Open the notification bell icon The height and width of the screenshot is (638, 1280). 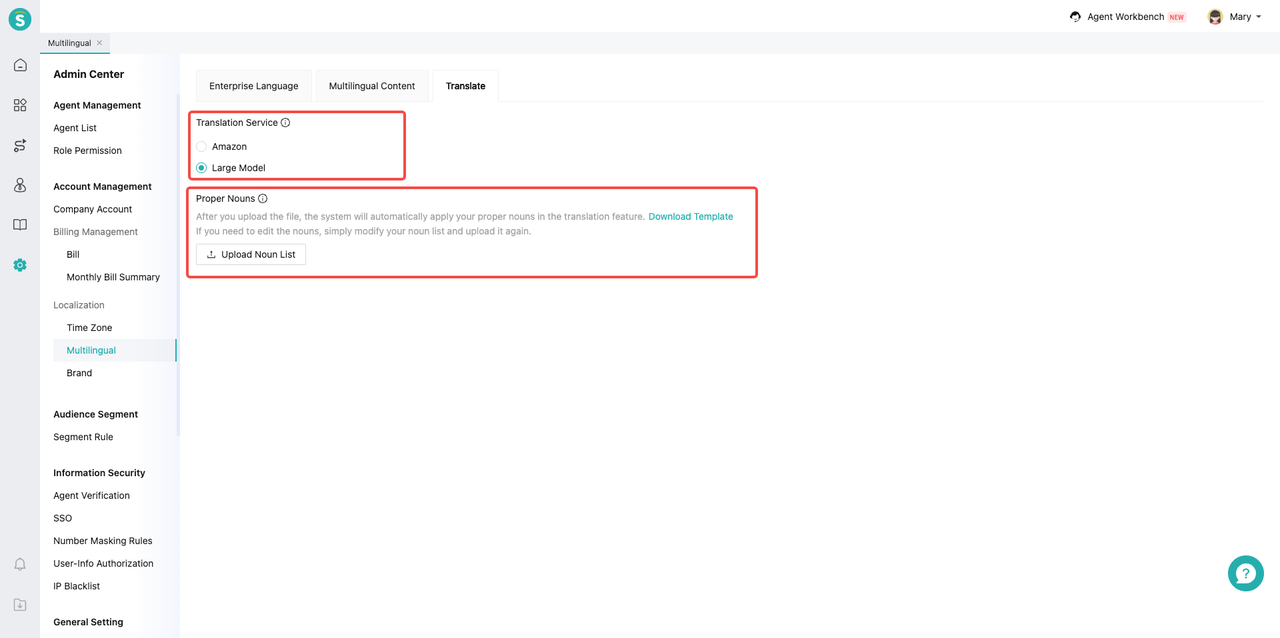point(20,564)
